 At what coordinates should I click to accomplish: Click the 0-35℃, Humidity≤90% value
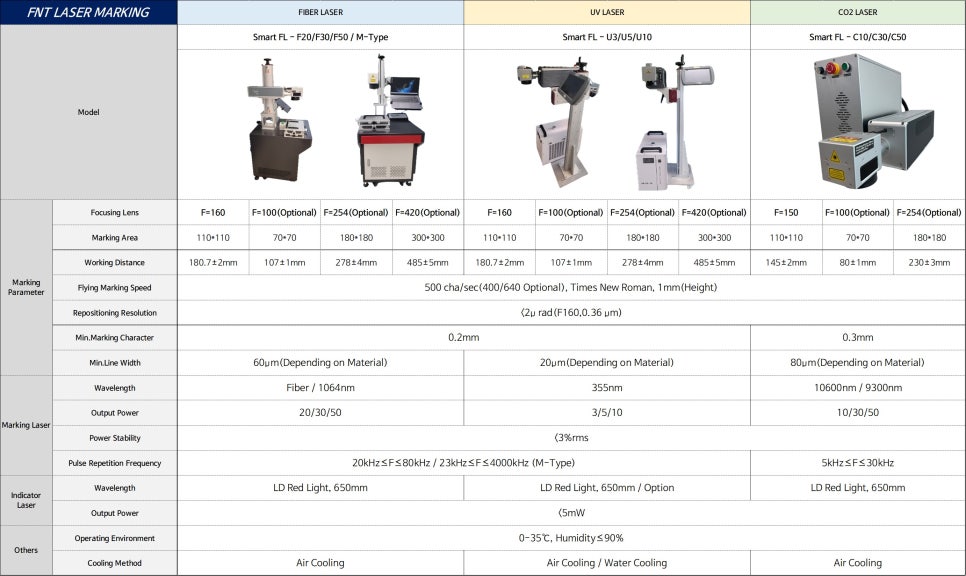(571, 538)
